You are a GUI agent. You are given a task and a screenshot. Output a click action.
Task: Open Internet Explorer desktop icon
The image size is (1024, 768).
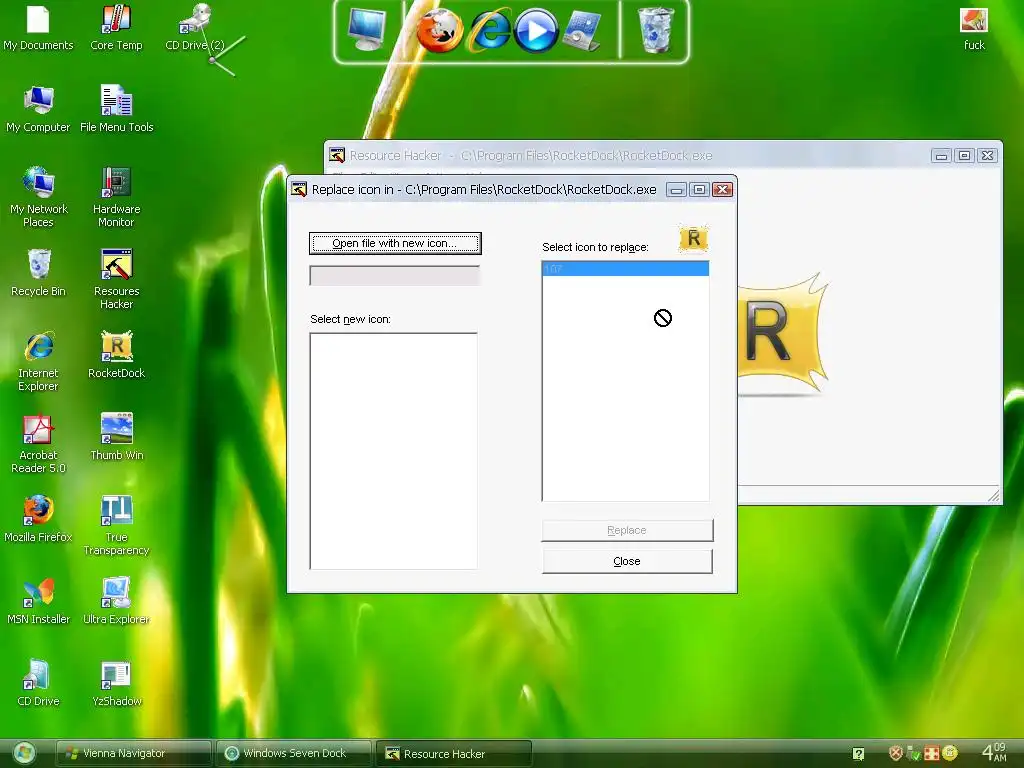(x=38, y=361)
